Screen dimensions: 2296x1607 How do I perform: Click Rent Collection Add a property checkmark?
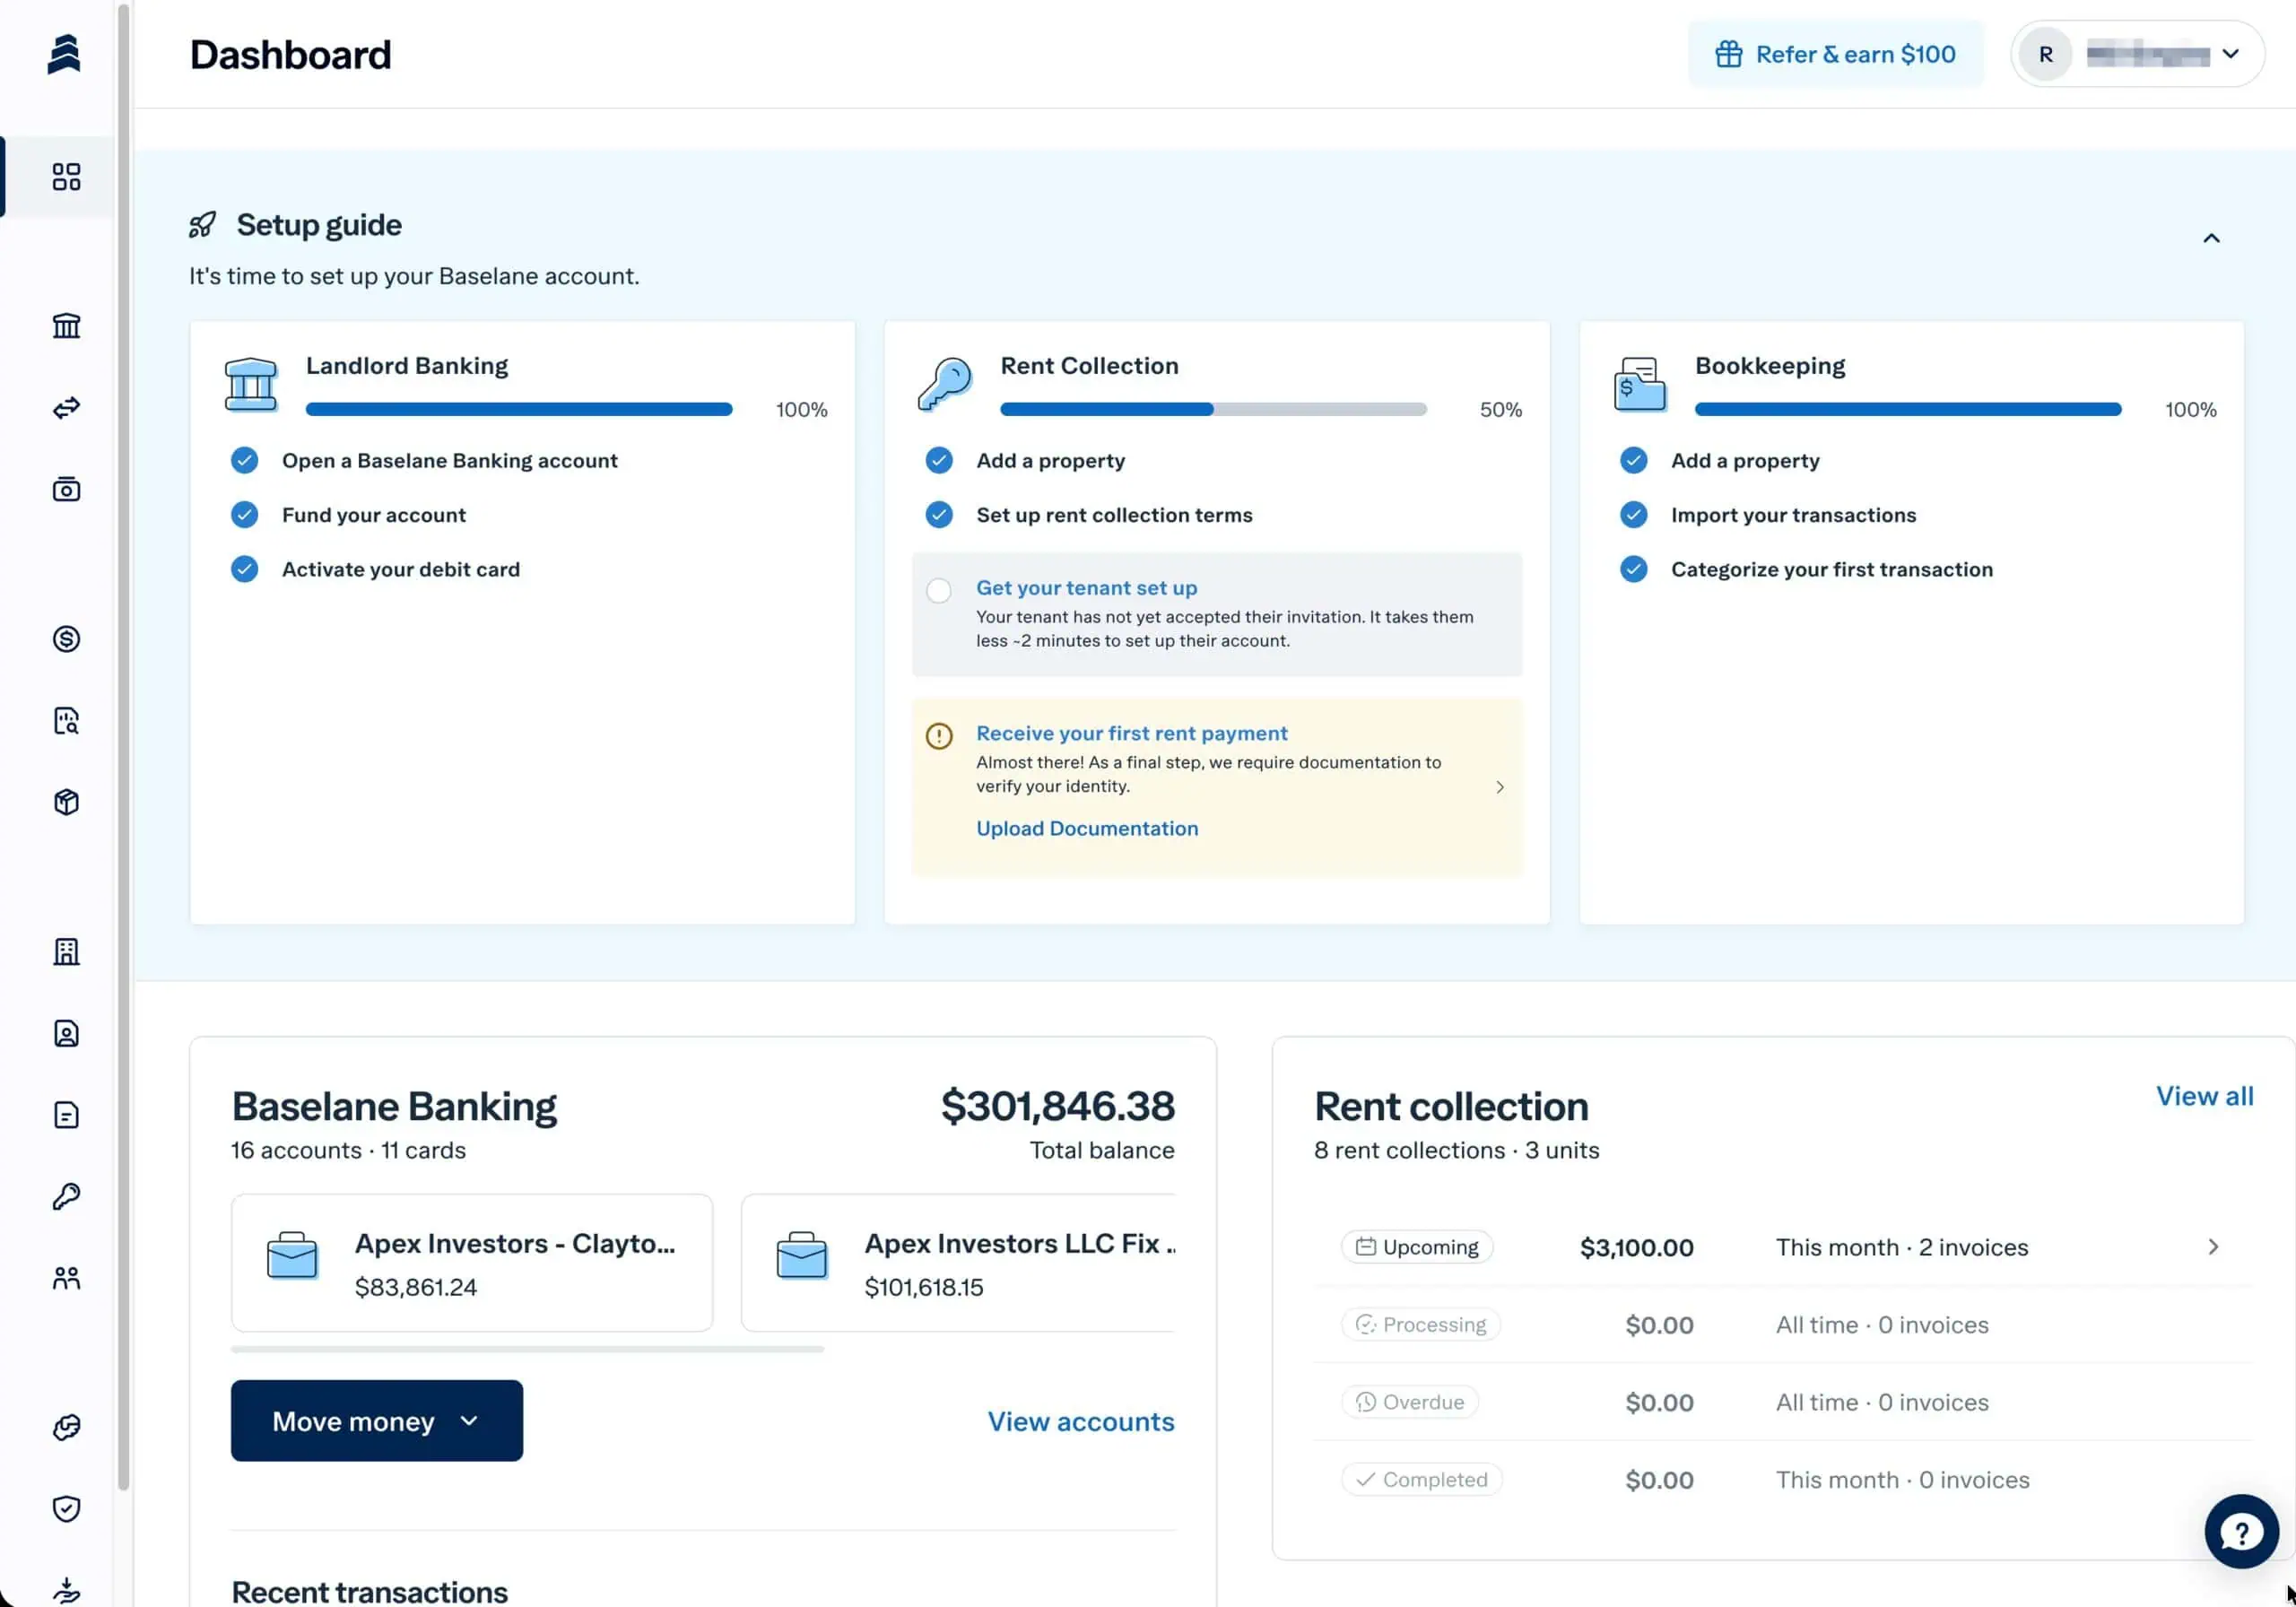[939, 460]
